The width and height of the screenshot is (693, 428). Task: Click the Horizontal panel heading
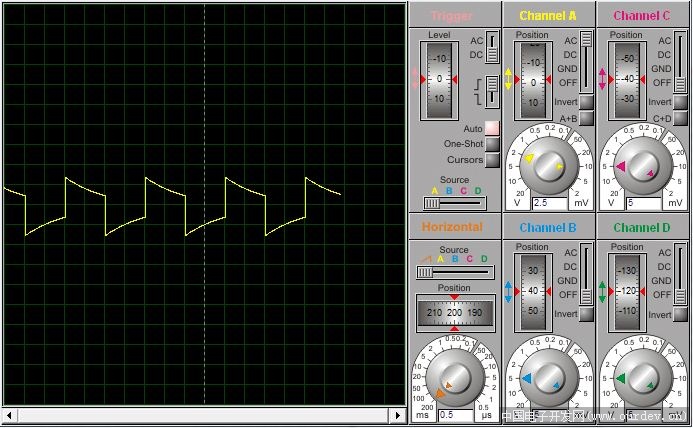click(x=452, y=227)
